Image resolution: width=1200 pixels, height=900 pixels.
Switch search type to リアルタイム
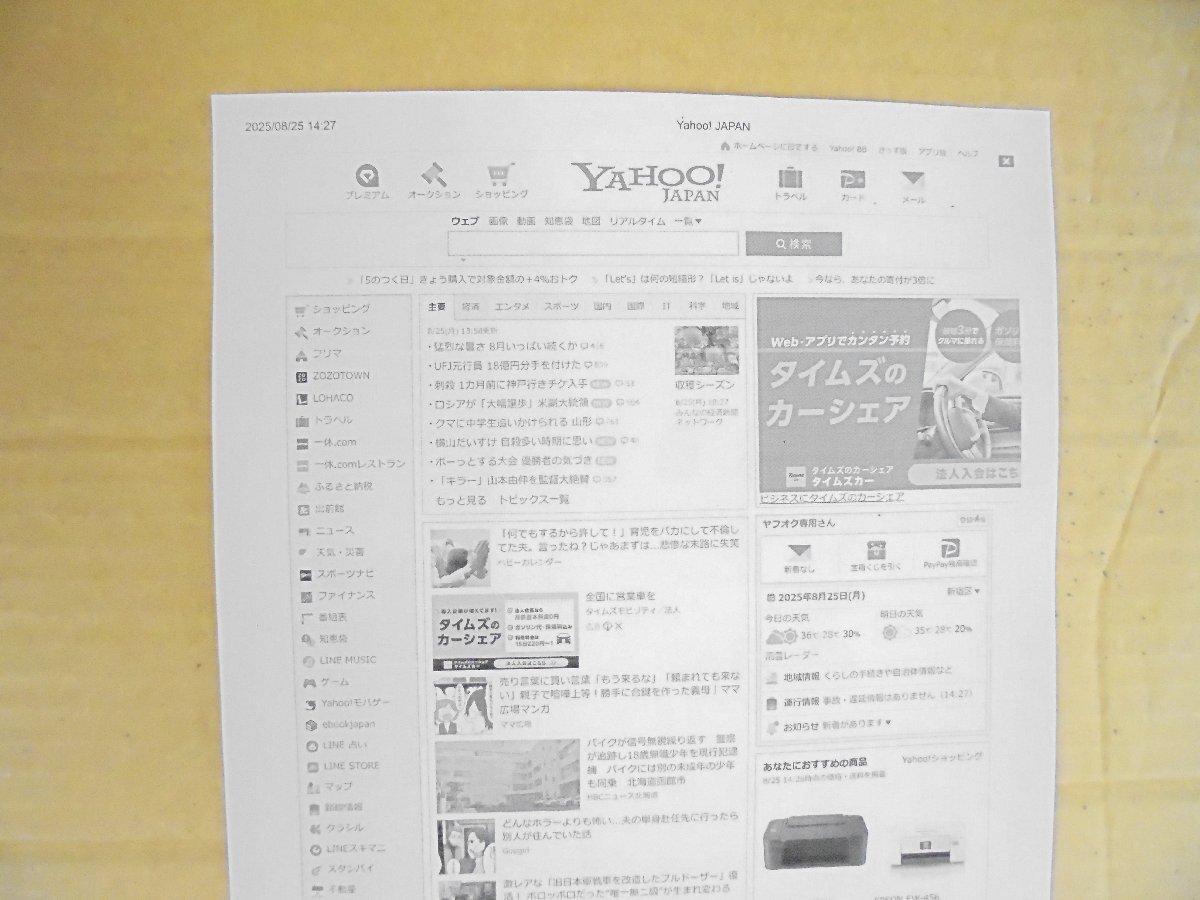click(x=637, y=221)
